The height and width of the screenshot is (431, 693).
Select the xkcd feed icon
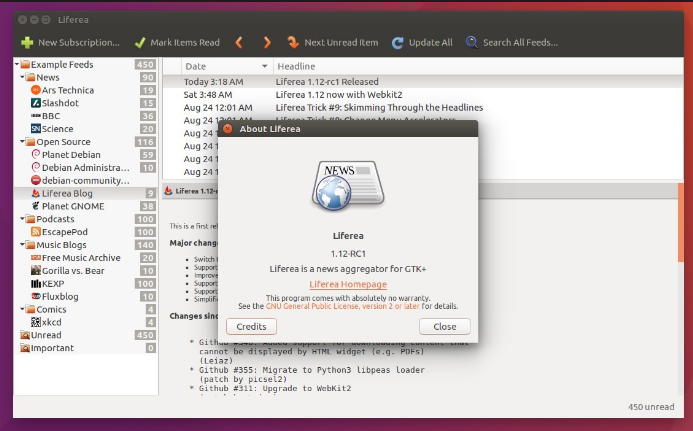36,322
